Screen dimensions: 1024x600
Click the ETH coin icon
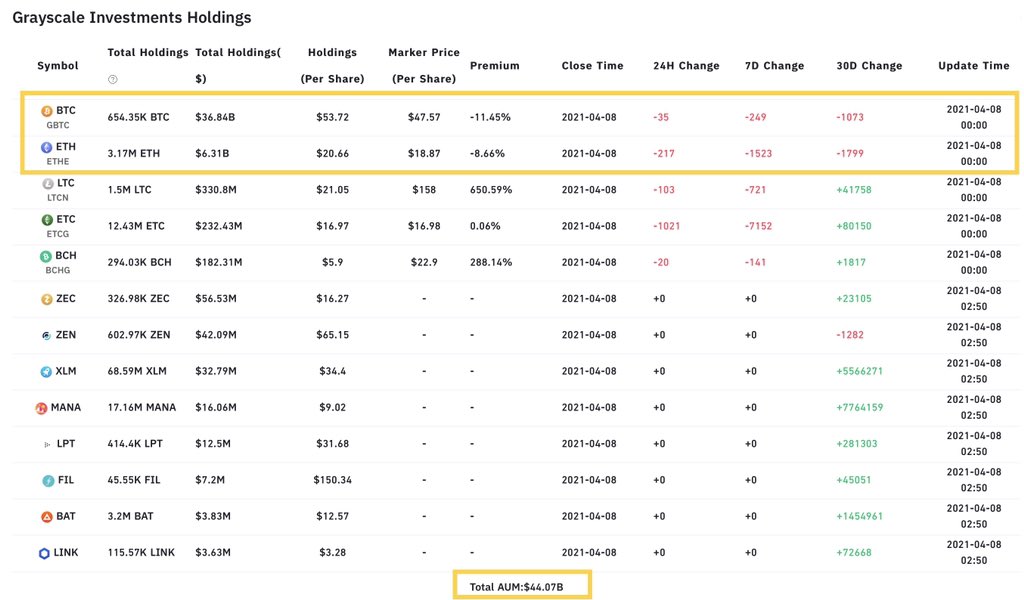coord(46,148)
